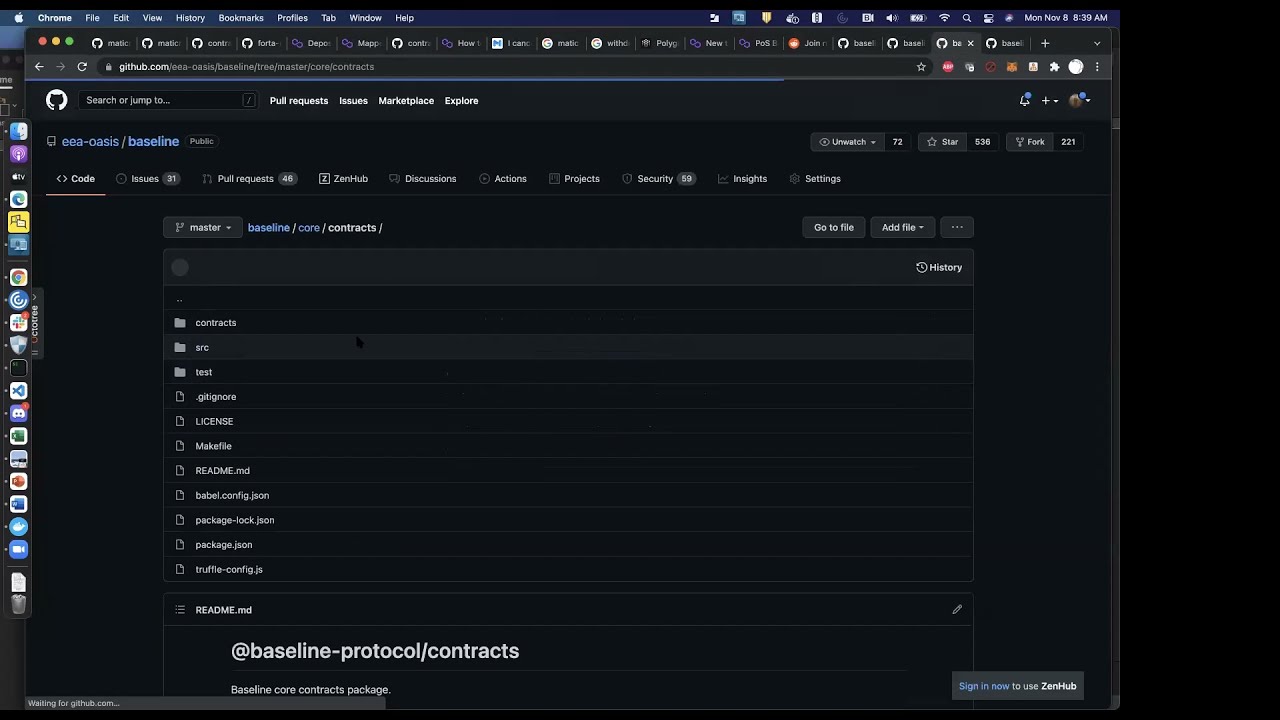Viewport: 1280px width, 720px height.
Task: Open the LICENSE file
Action: tap(214, 421)
